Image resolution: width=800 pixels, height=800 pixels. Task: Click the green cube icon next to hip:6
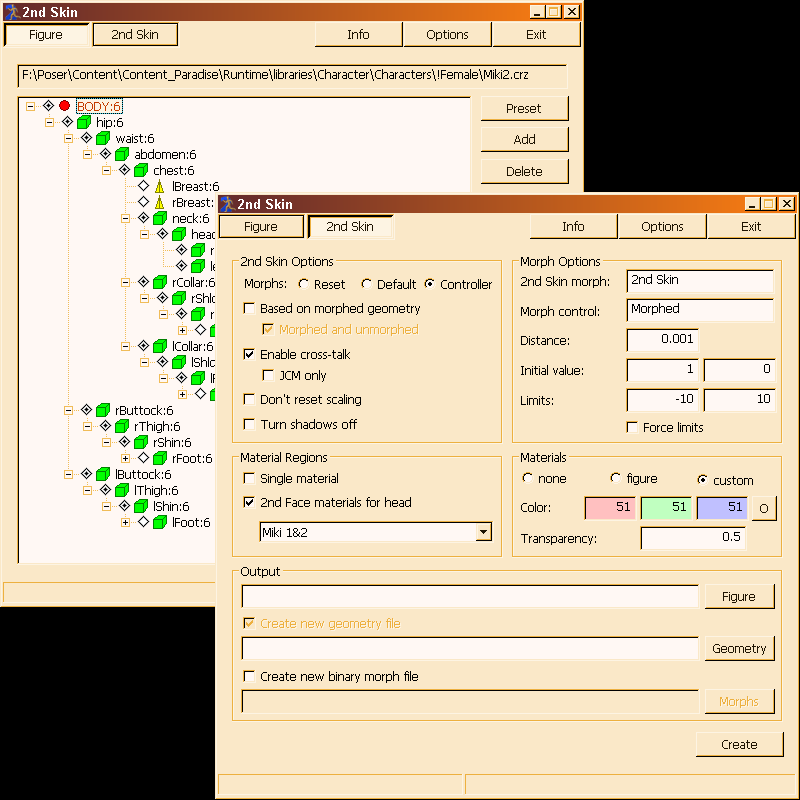[84, 122]
